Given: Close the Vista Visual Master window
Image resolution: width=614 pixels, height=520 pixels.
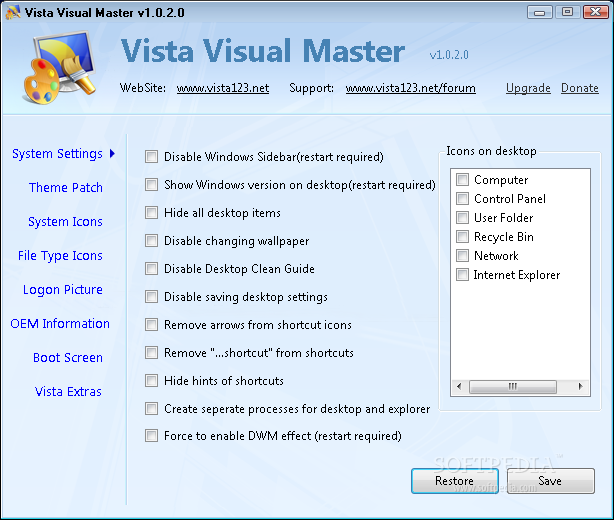Looking at the screenshot, I should (596, 12).
